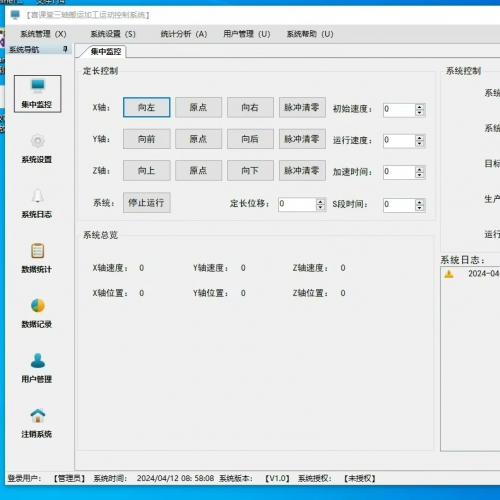The height and width of the screenshot is (500, 500).
Task: Open the 系统日志 bell icon
Action: [37, 196]
